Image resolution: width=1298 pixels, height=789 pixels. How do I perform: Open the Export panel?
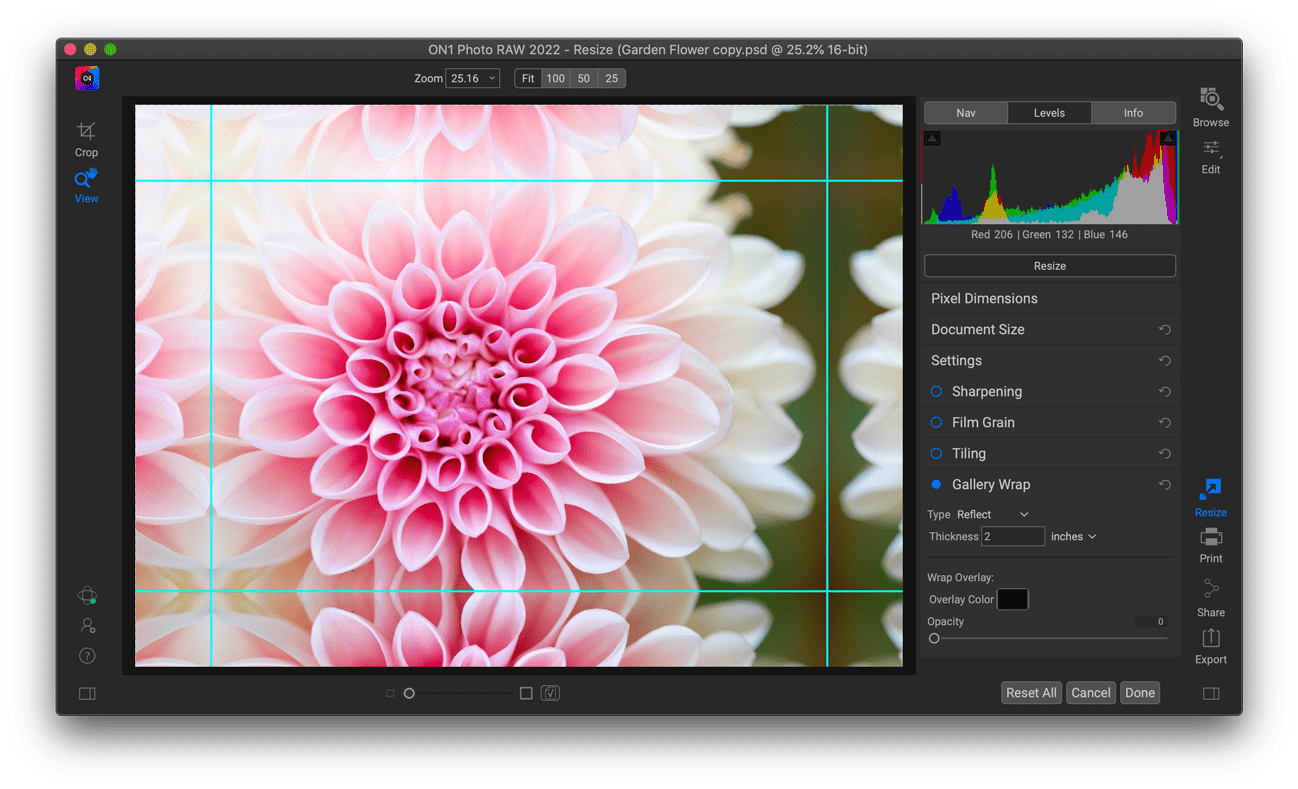click(1210, 646)
